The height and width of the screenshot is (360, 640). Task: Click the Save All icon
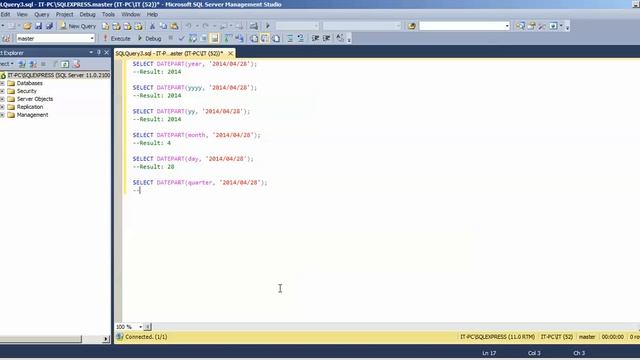49,26
